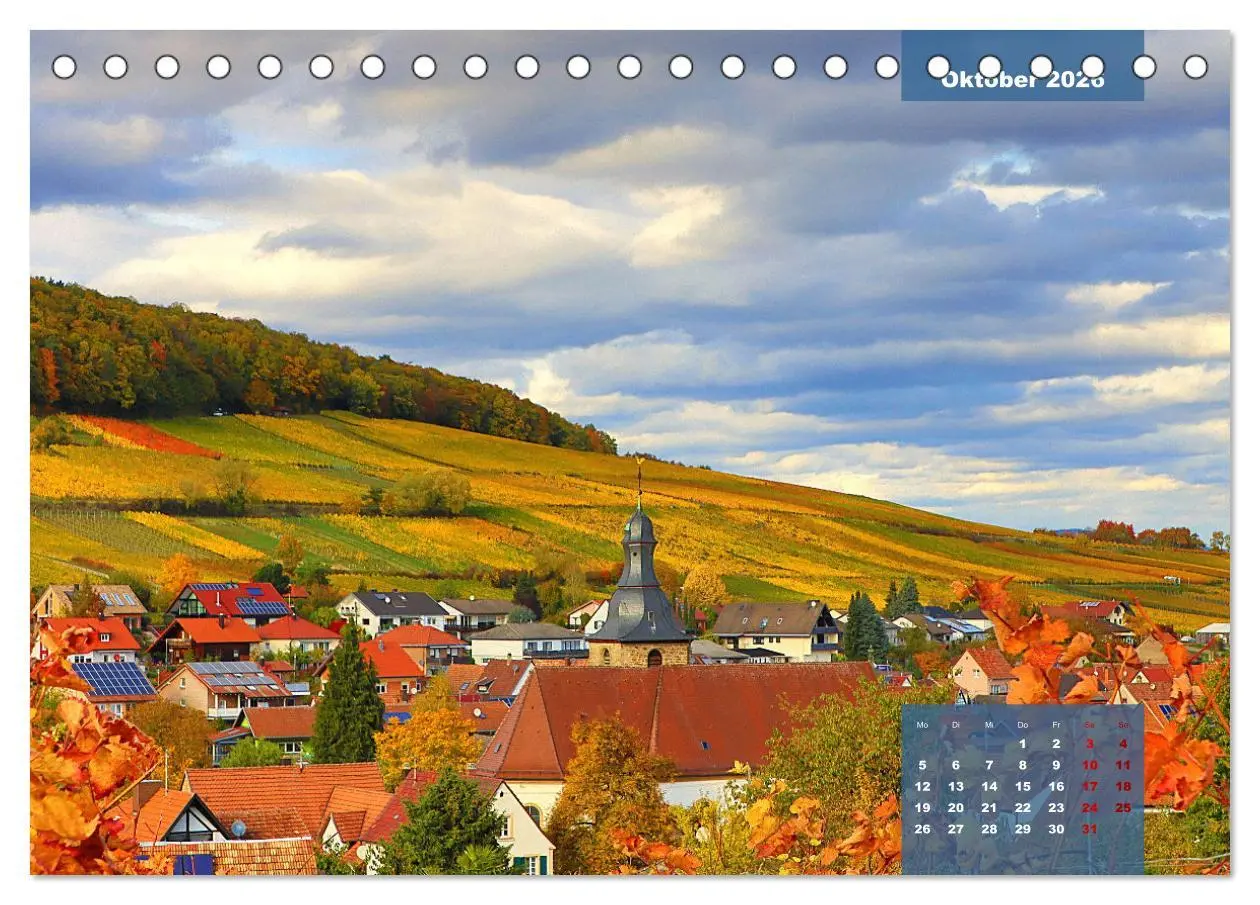Select the 'Di' weekday heading
This screenshot has width=1260, height=905.
click(956, 725)
